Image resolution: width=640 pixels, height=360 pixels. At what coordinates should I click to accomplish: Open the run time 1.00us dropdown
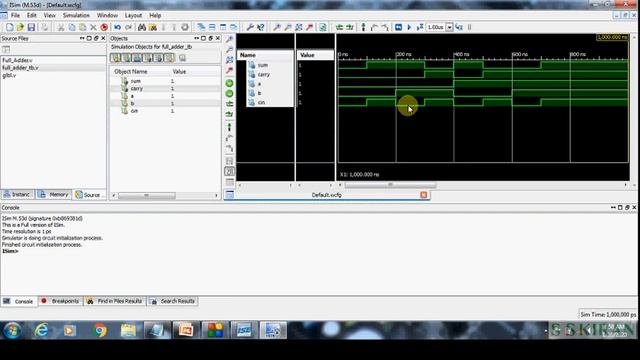tap(449, 27)
